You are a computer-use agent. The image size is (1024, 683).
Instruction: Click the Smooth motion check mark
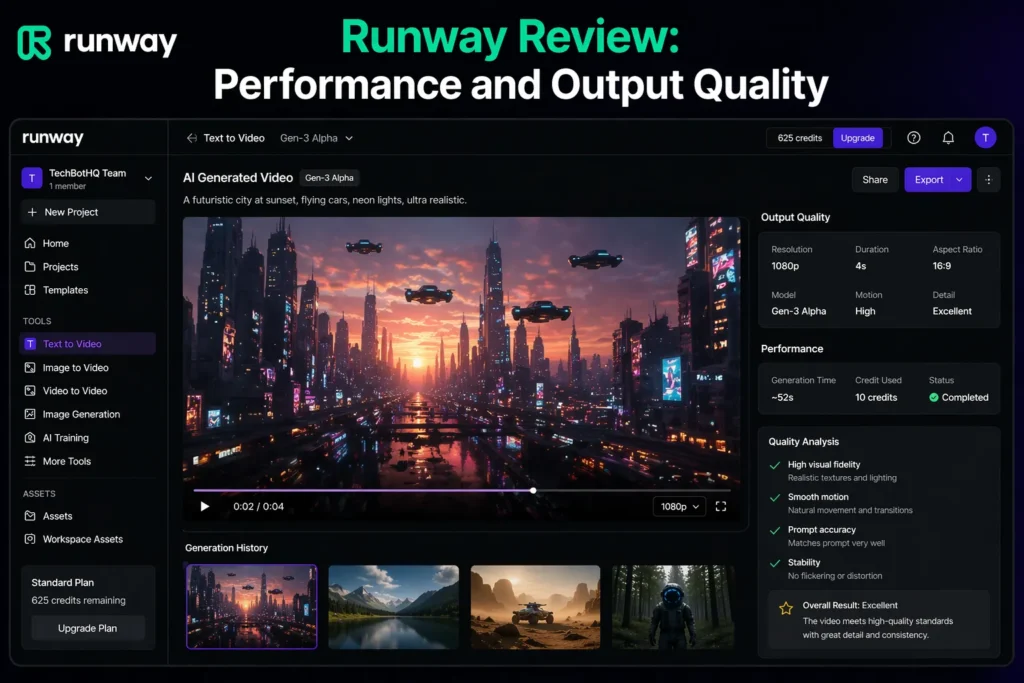tap(775, 498)
